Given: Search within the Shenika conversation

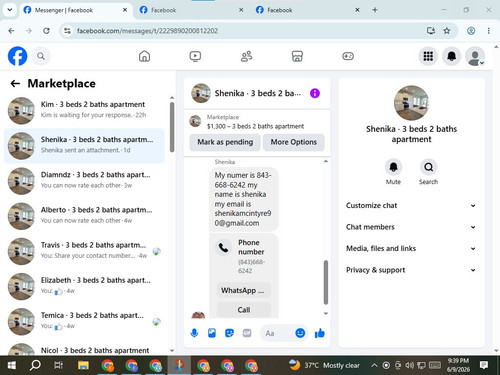Looking at the screenshot, I should [428, 167].
